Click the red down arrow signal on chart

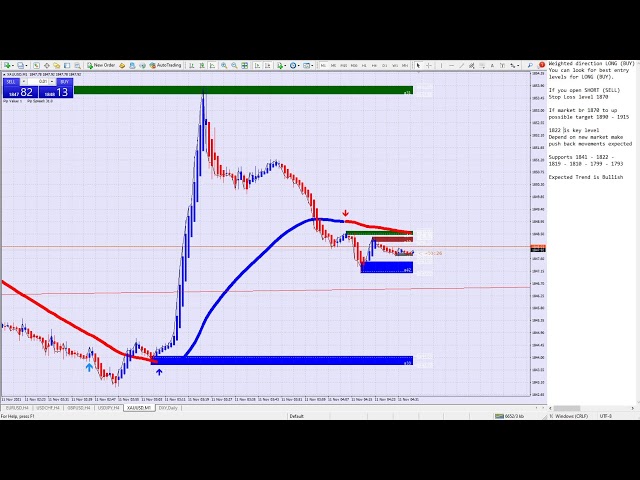[345, 213]
